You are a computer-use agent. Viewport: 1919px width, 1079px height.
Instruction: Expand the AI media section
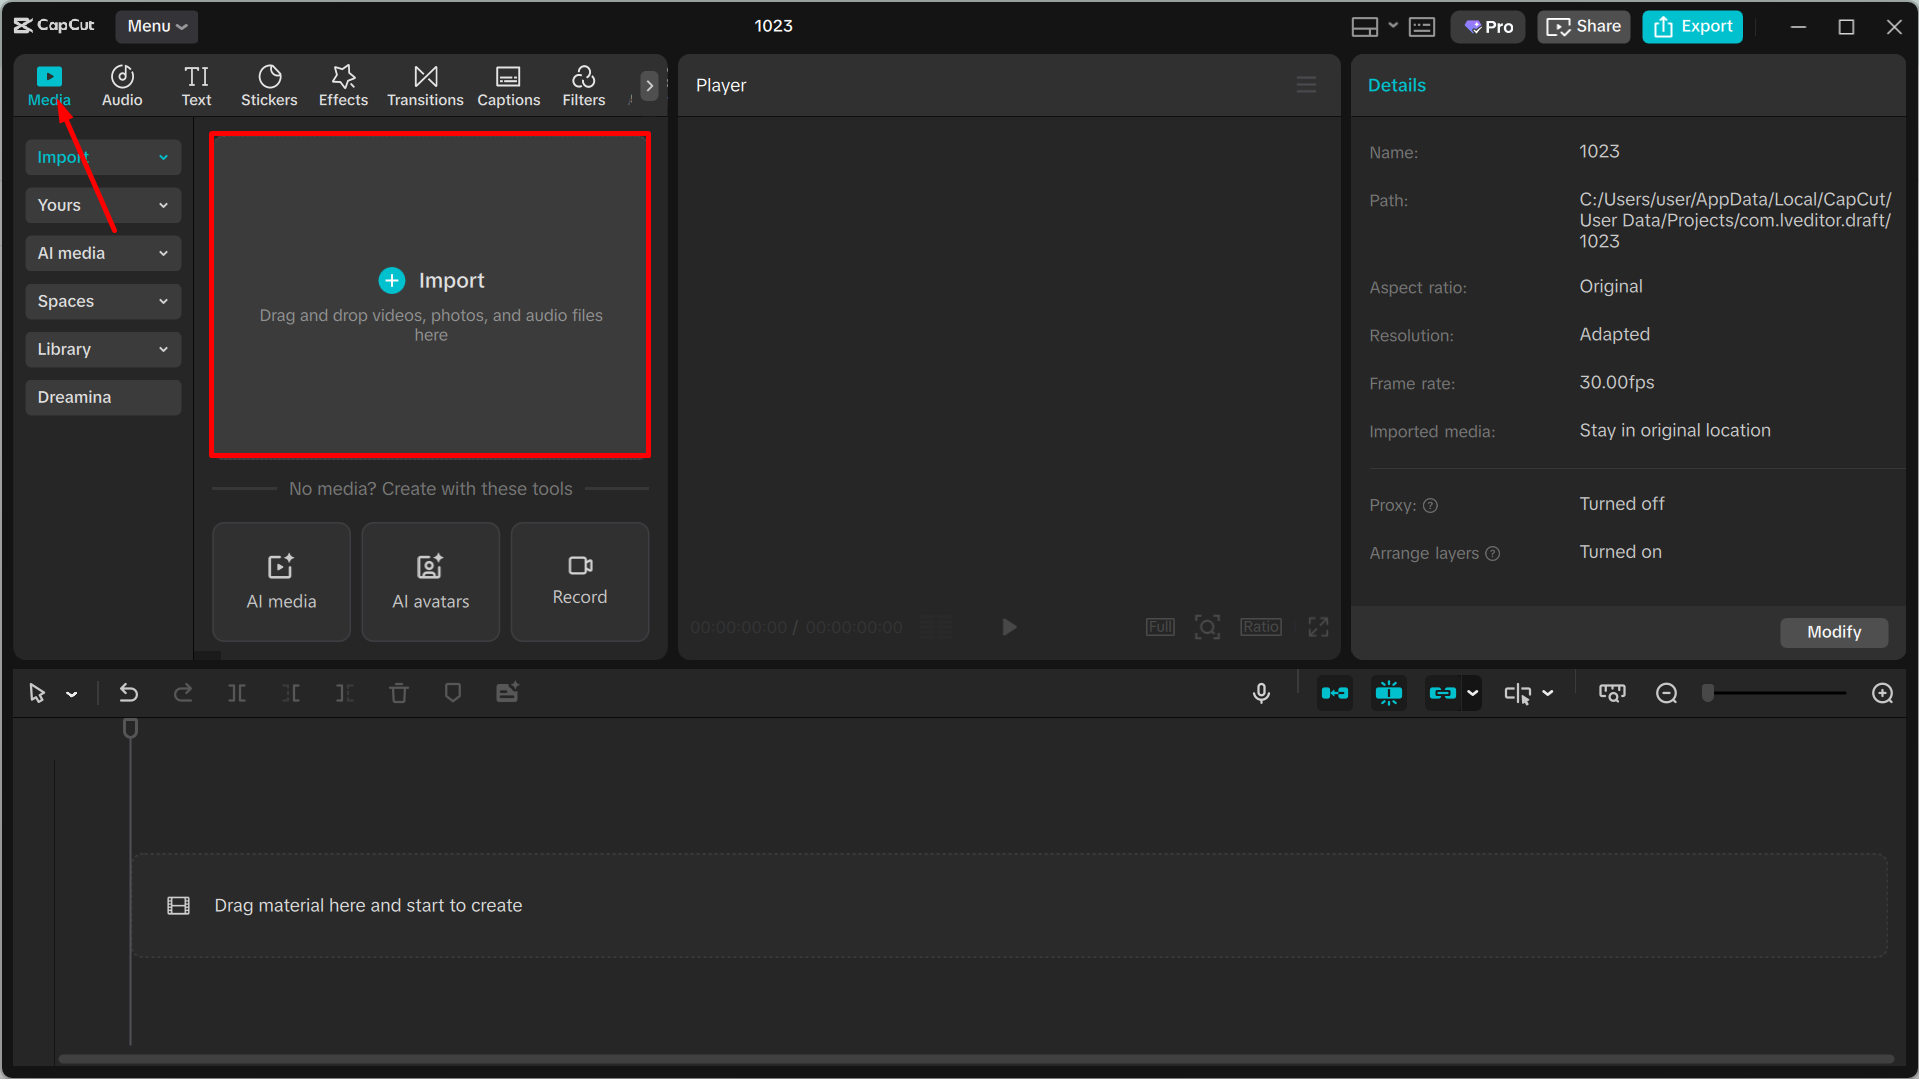tap(163, 253)
